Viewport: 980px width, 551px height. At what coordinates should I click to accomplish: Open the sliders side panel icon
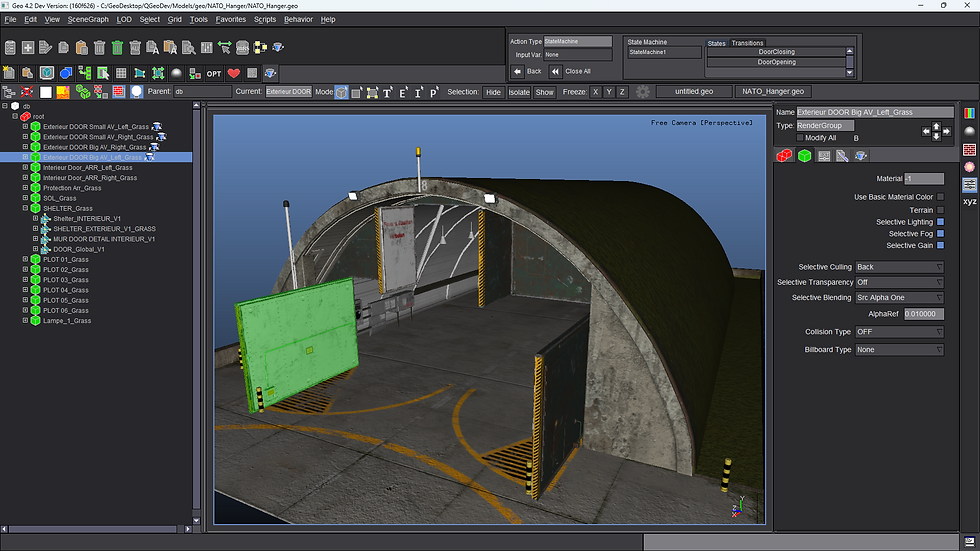(969, 184)
